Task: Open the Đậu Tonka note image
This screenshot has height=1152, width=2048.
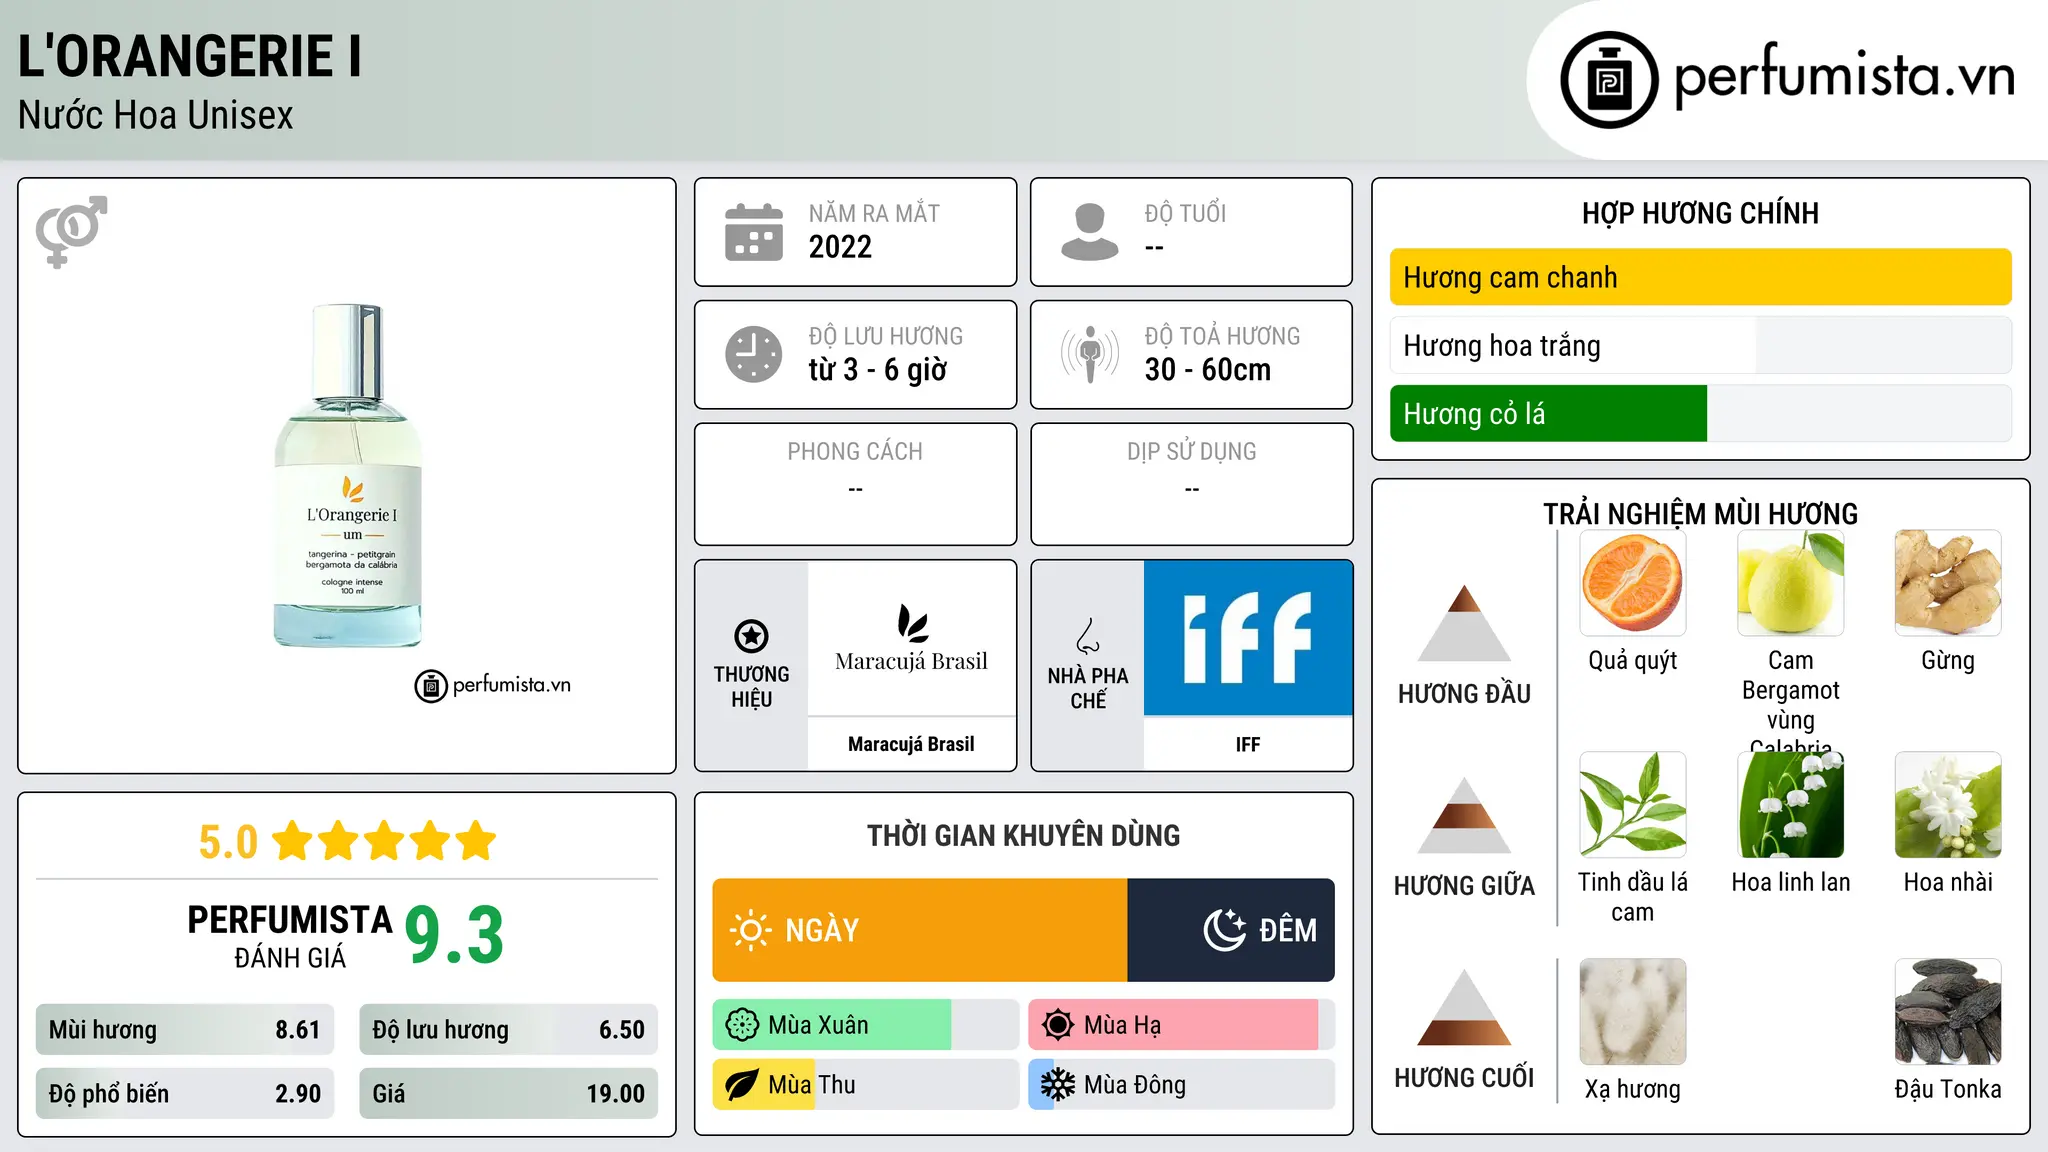Action: tap(1948, 1012)
